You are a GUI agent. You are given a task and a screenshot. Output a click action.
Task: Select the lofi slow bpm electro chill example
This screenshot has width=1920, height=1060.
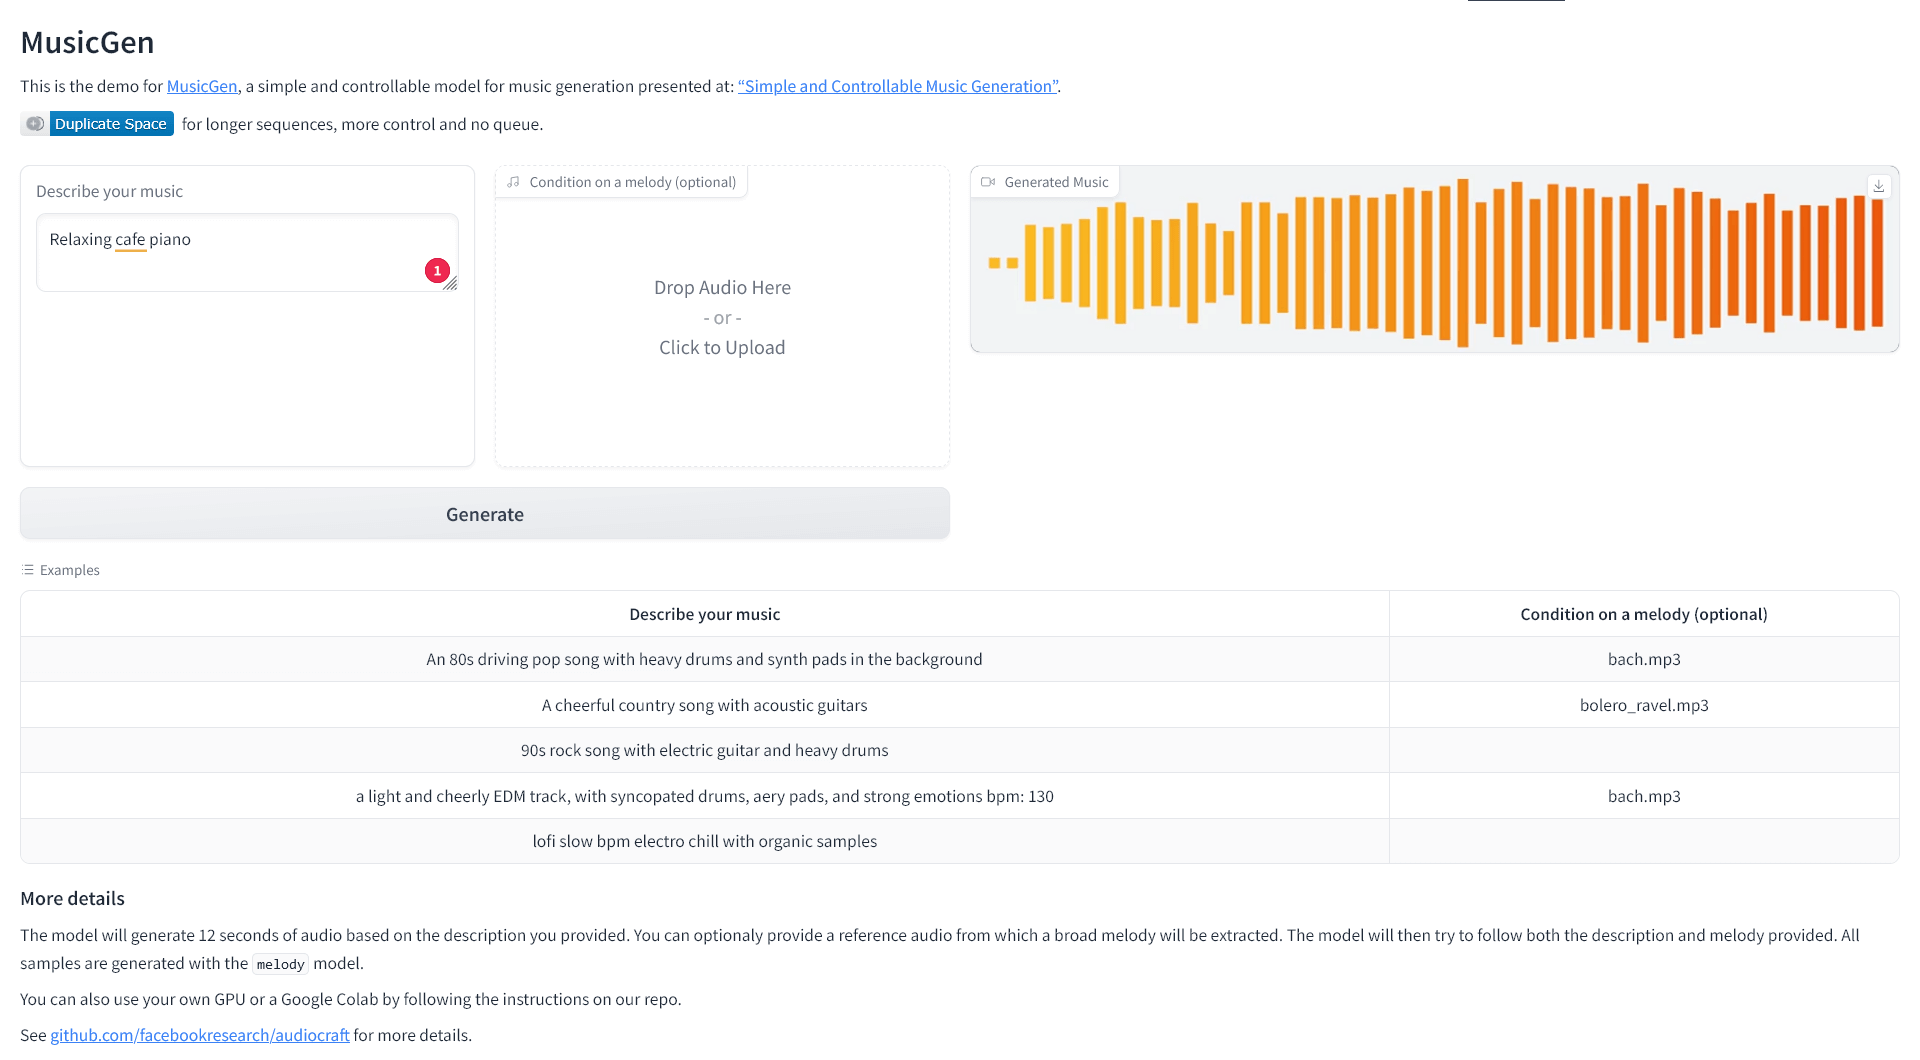(x=704, y=841)
